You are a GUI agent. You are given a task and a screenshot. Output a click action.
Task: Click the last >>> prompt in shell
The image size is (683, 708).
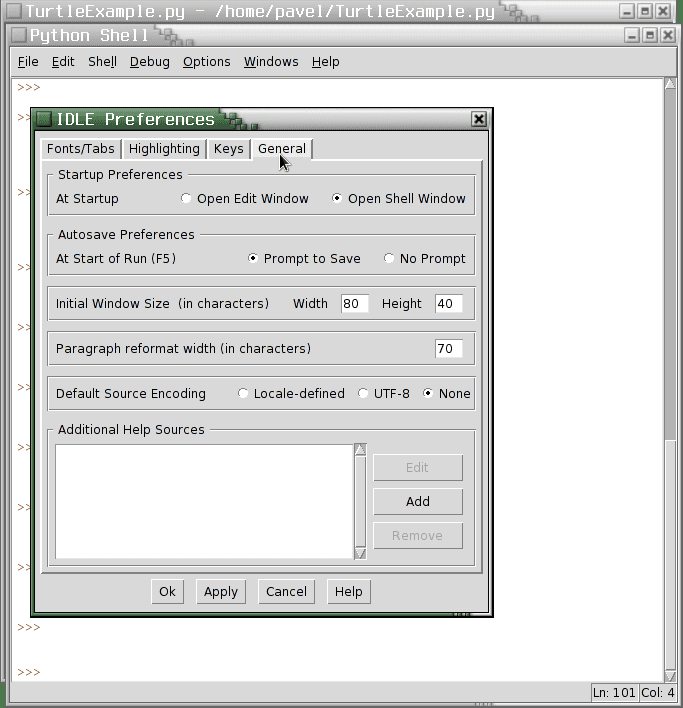[x=28, y=672]
